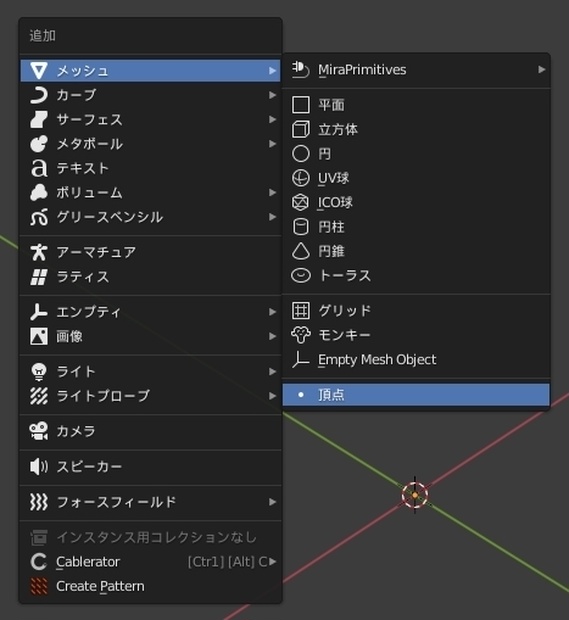The image size is (569, 620).
Task: Click the 円柱 cylinder icon
Action: tap(301, 227)
